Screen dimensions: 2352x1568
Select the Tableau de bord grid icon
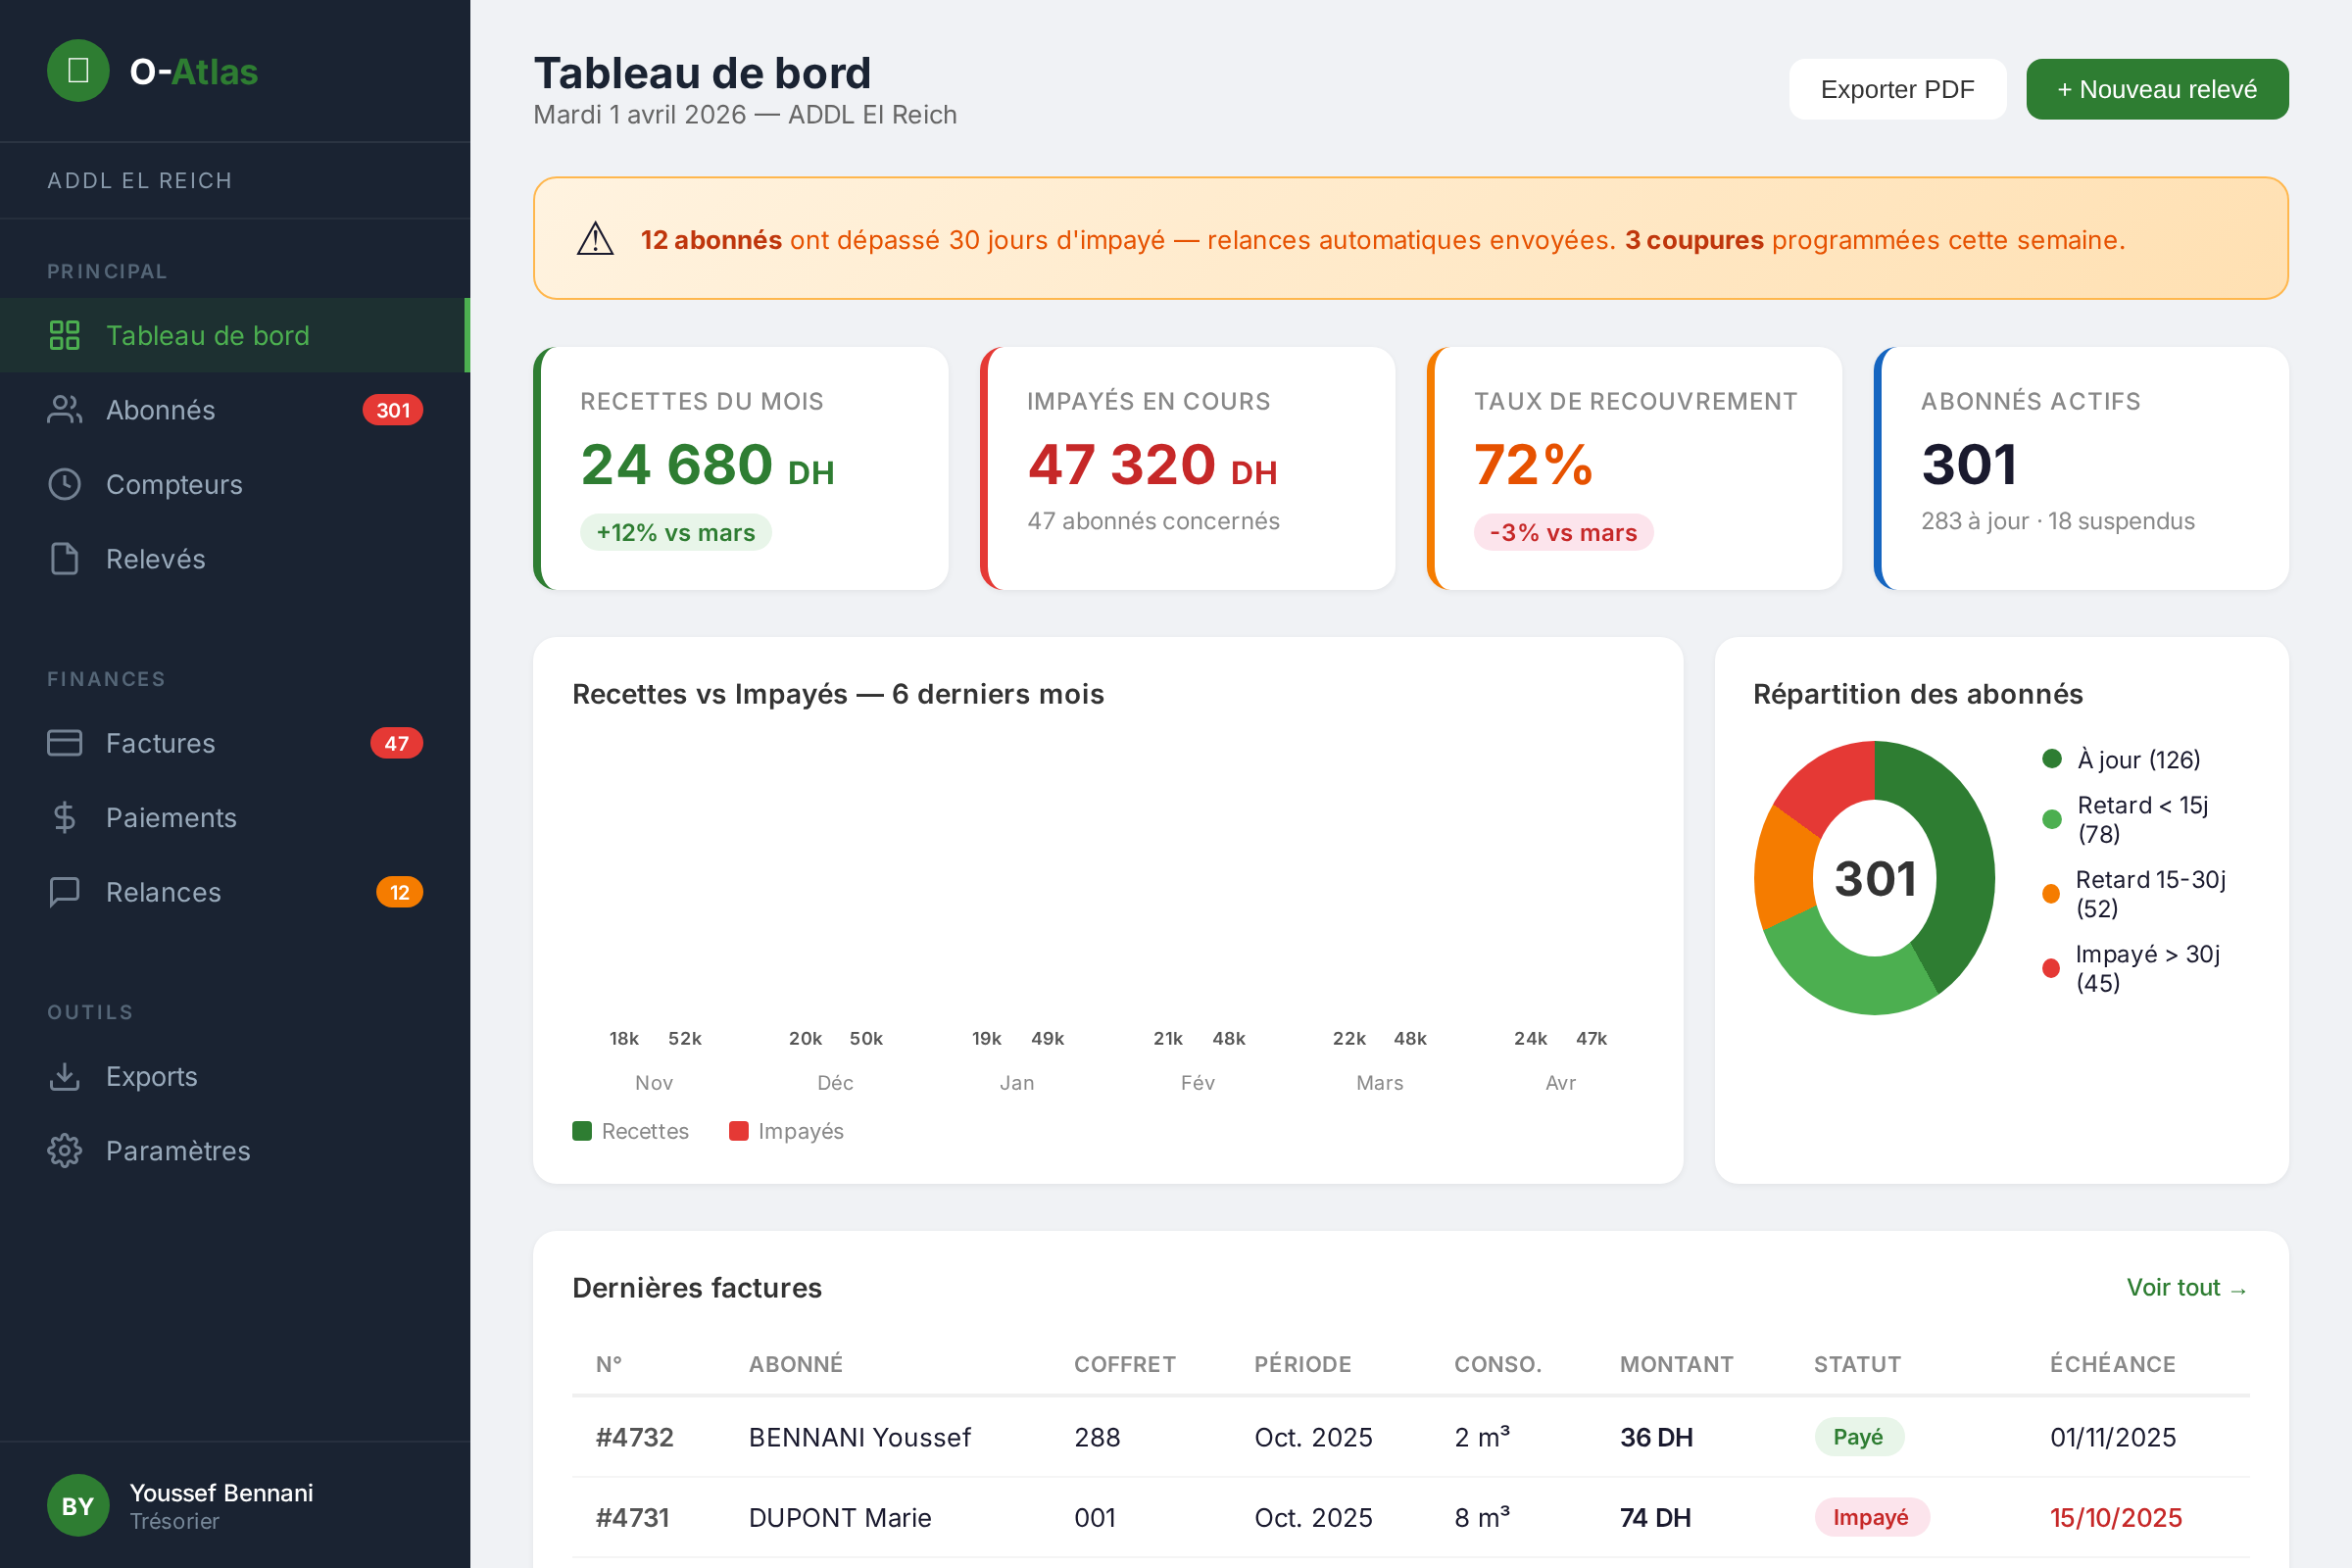[64, 336]
